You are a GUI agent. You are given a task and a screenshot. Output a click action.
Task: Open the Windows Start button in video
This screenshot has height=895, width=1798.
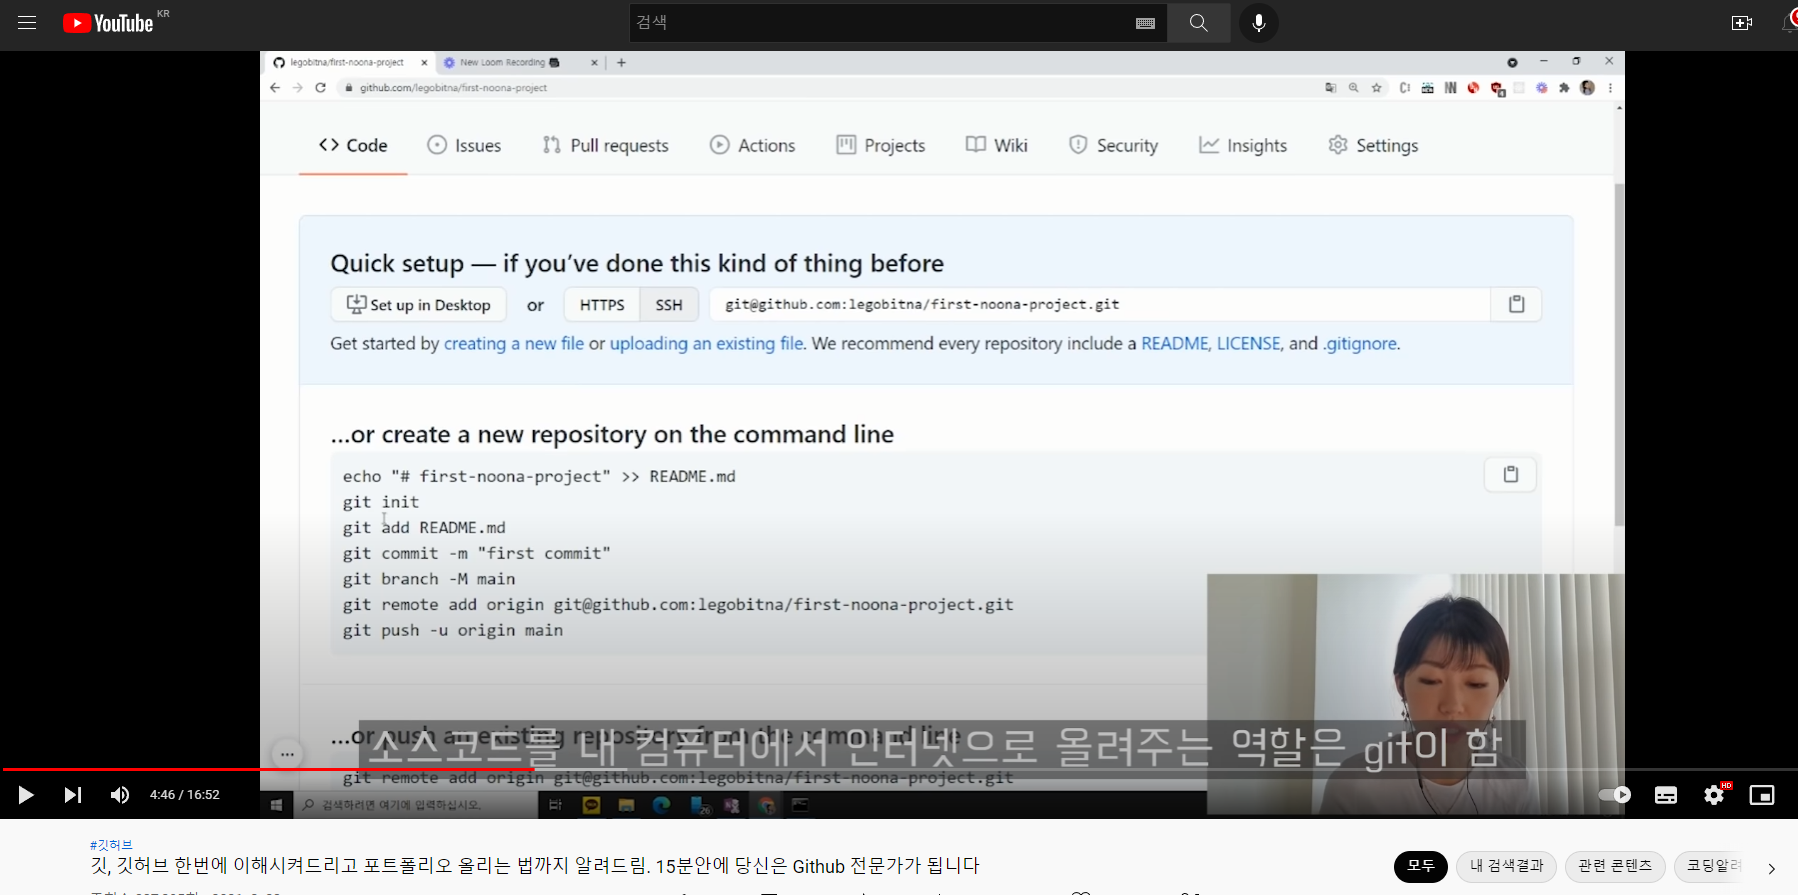[x=276, y=805]
